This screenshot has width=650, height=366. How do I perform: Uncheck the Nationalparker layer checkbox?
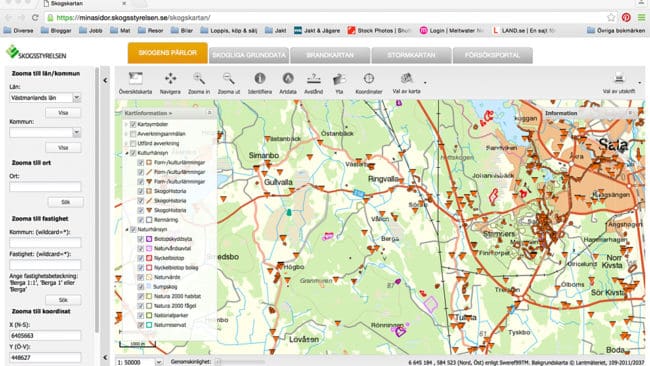[141, 315]
